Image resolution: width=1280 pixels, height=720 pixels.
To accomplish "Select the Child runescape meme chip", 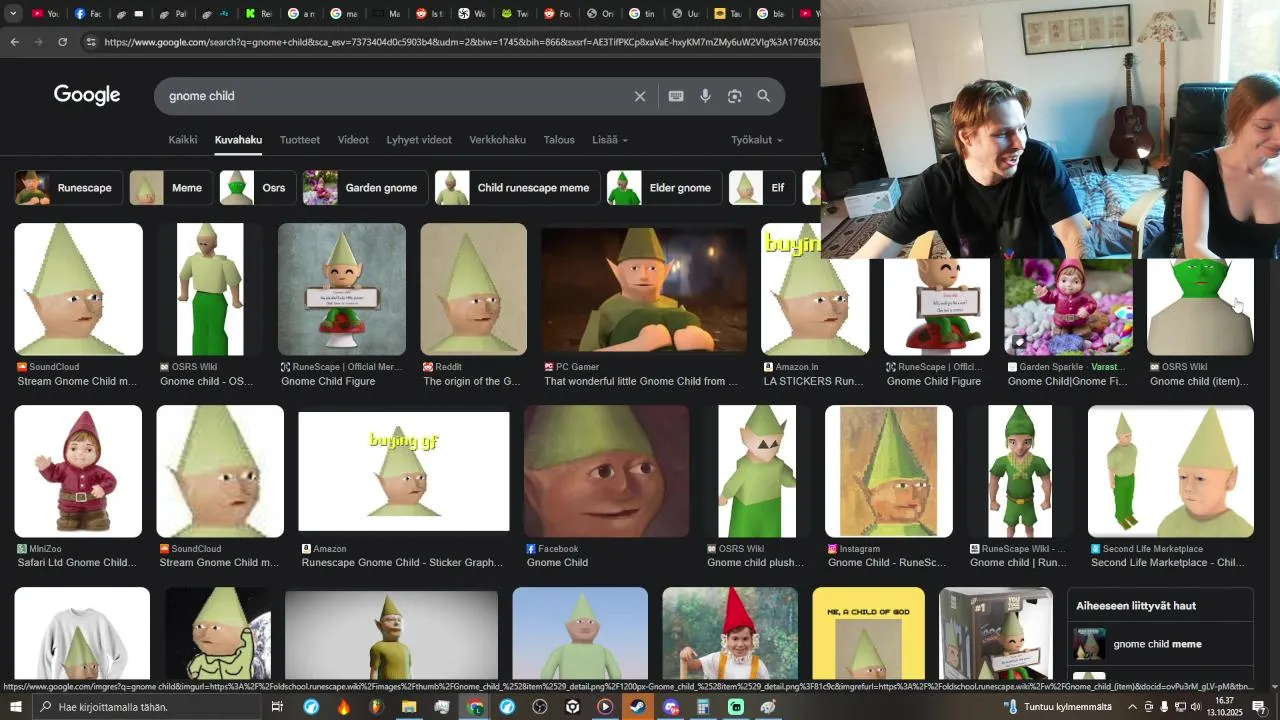I will (518, 188).
